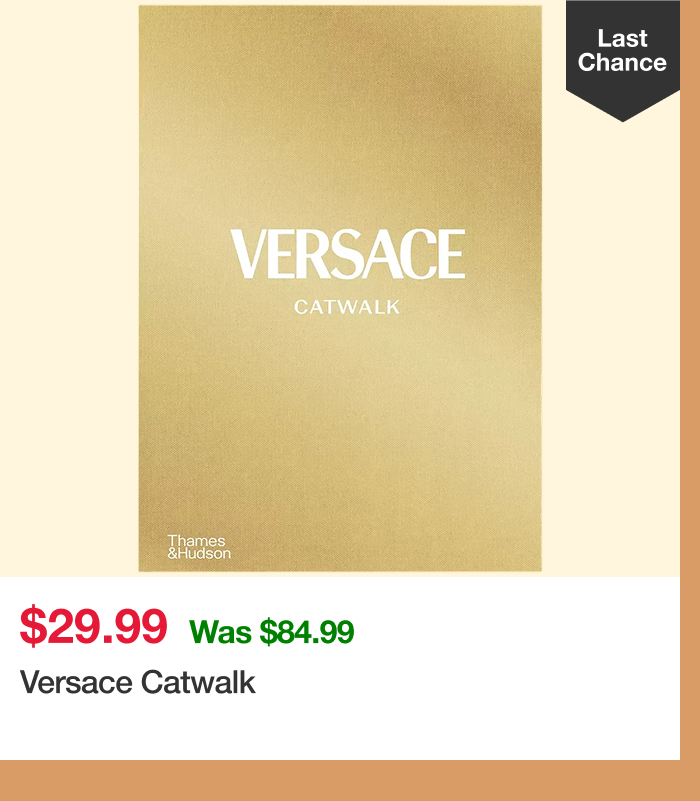Click the word Thames in publisher logo

(x=196, y=540)
